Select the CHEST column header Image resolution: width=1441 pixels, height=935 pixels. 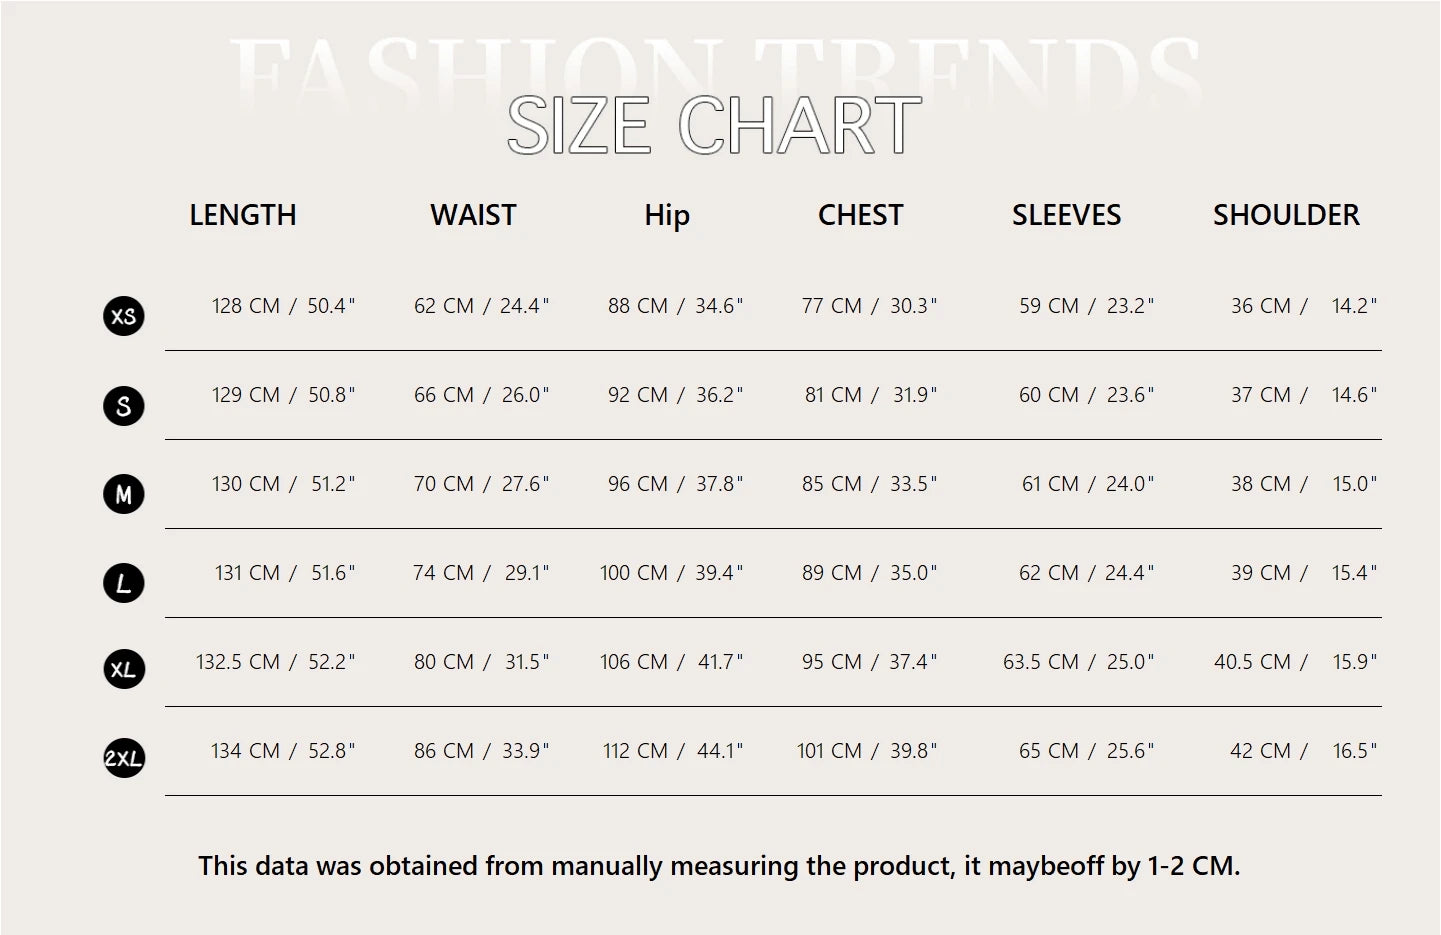(x=860, y=215)
